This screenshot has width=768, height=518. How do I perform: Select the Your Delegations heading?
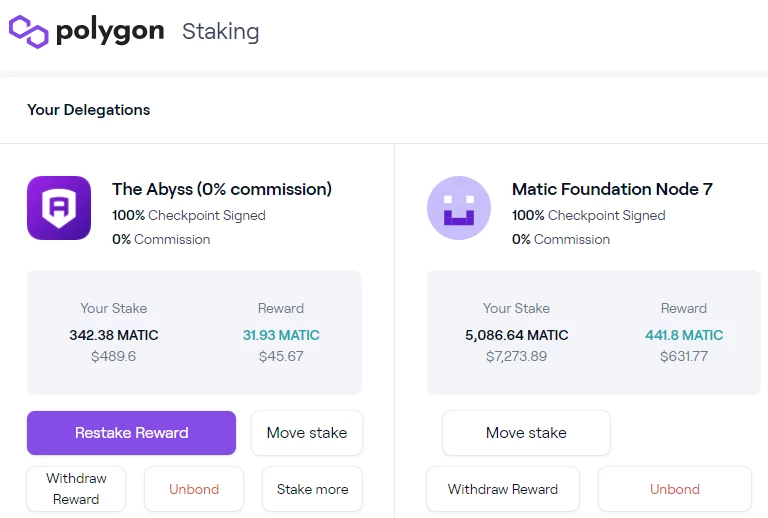[x=89, y=110]
